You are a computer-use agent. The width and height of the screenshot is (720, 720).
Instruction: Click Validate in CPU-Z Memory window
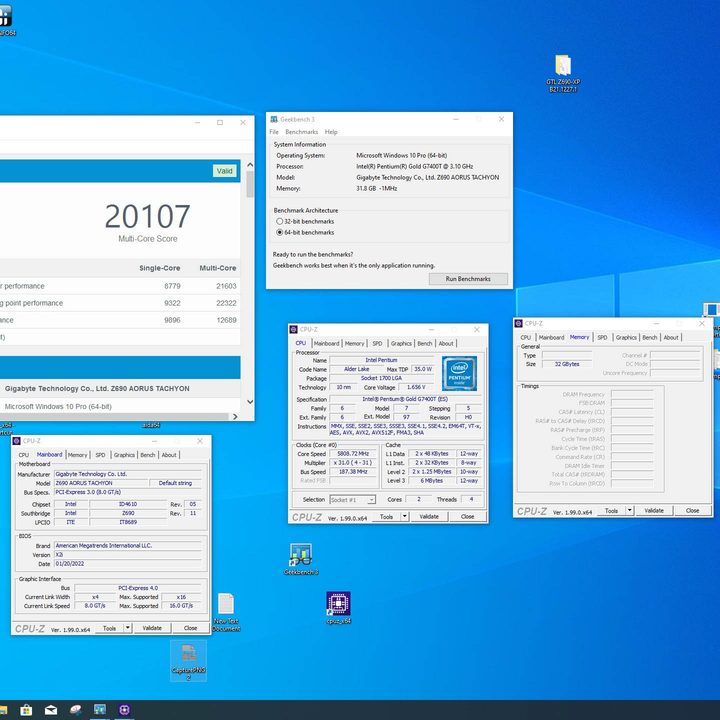coord(654,510)
